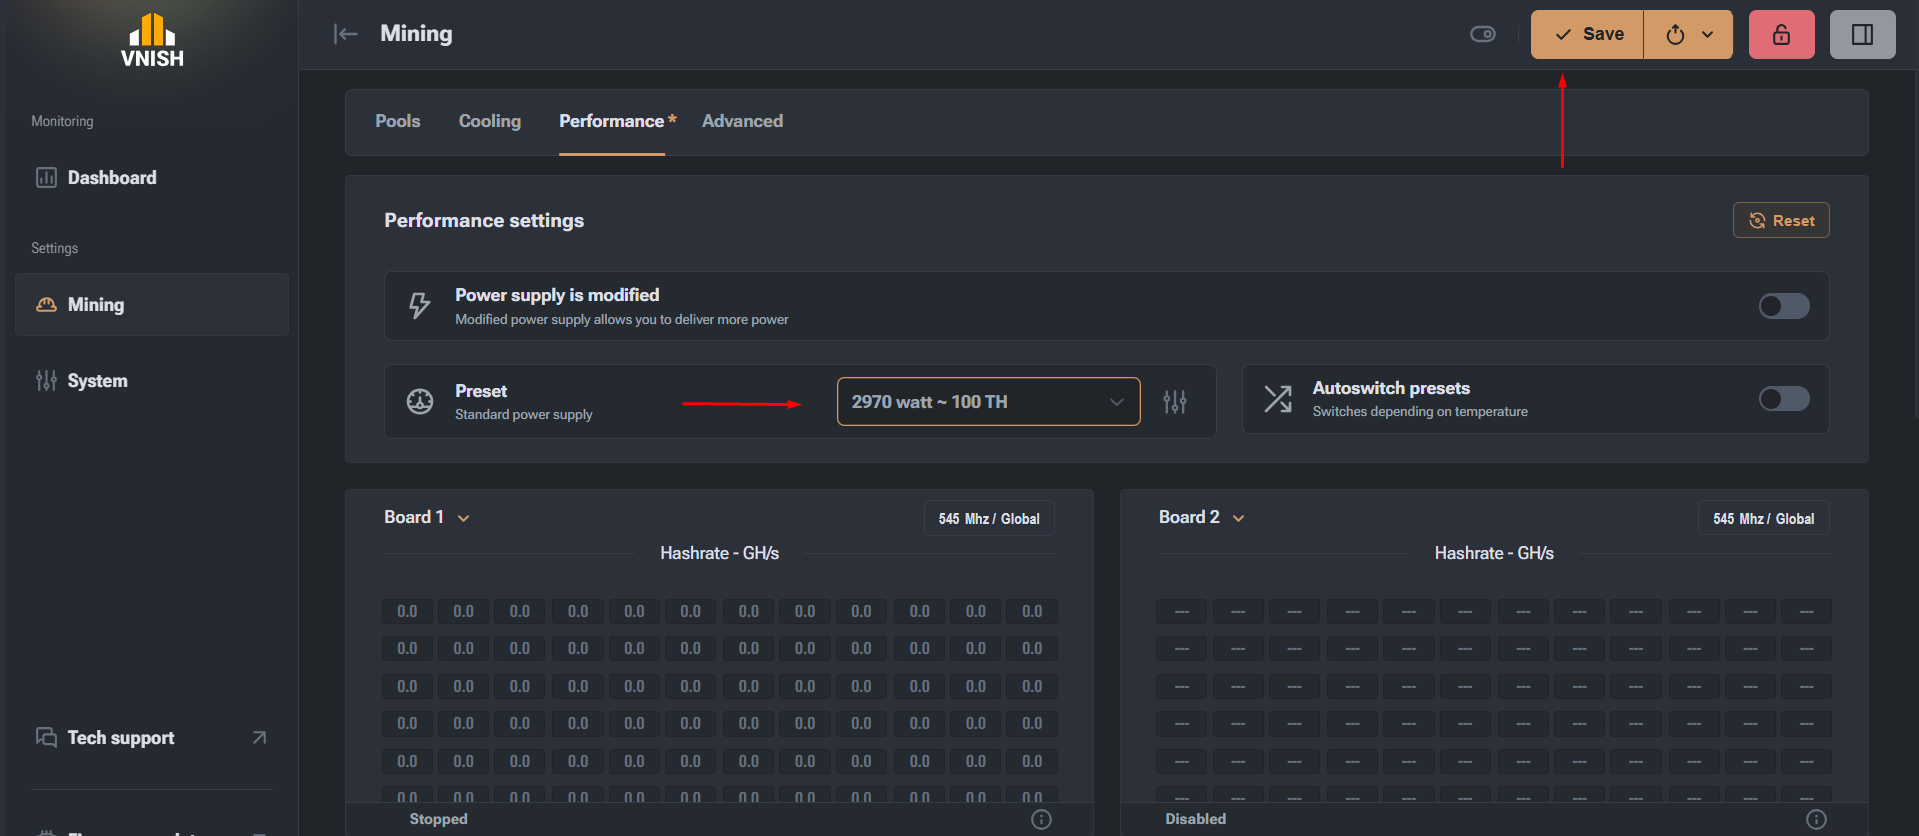This screenshot has height=836, width=1919.
Task: Click Board 2 info icon
Action: [1817, 820]
